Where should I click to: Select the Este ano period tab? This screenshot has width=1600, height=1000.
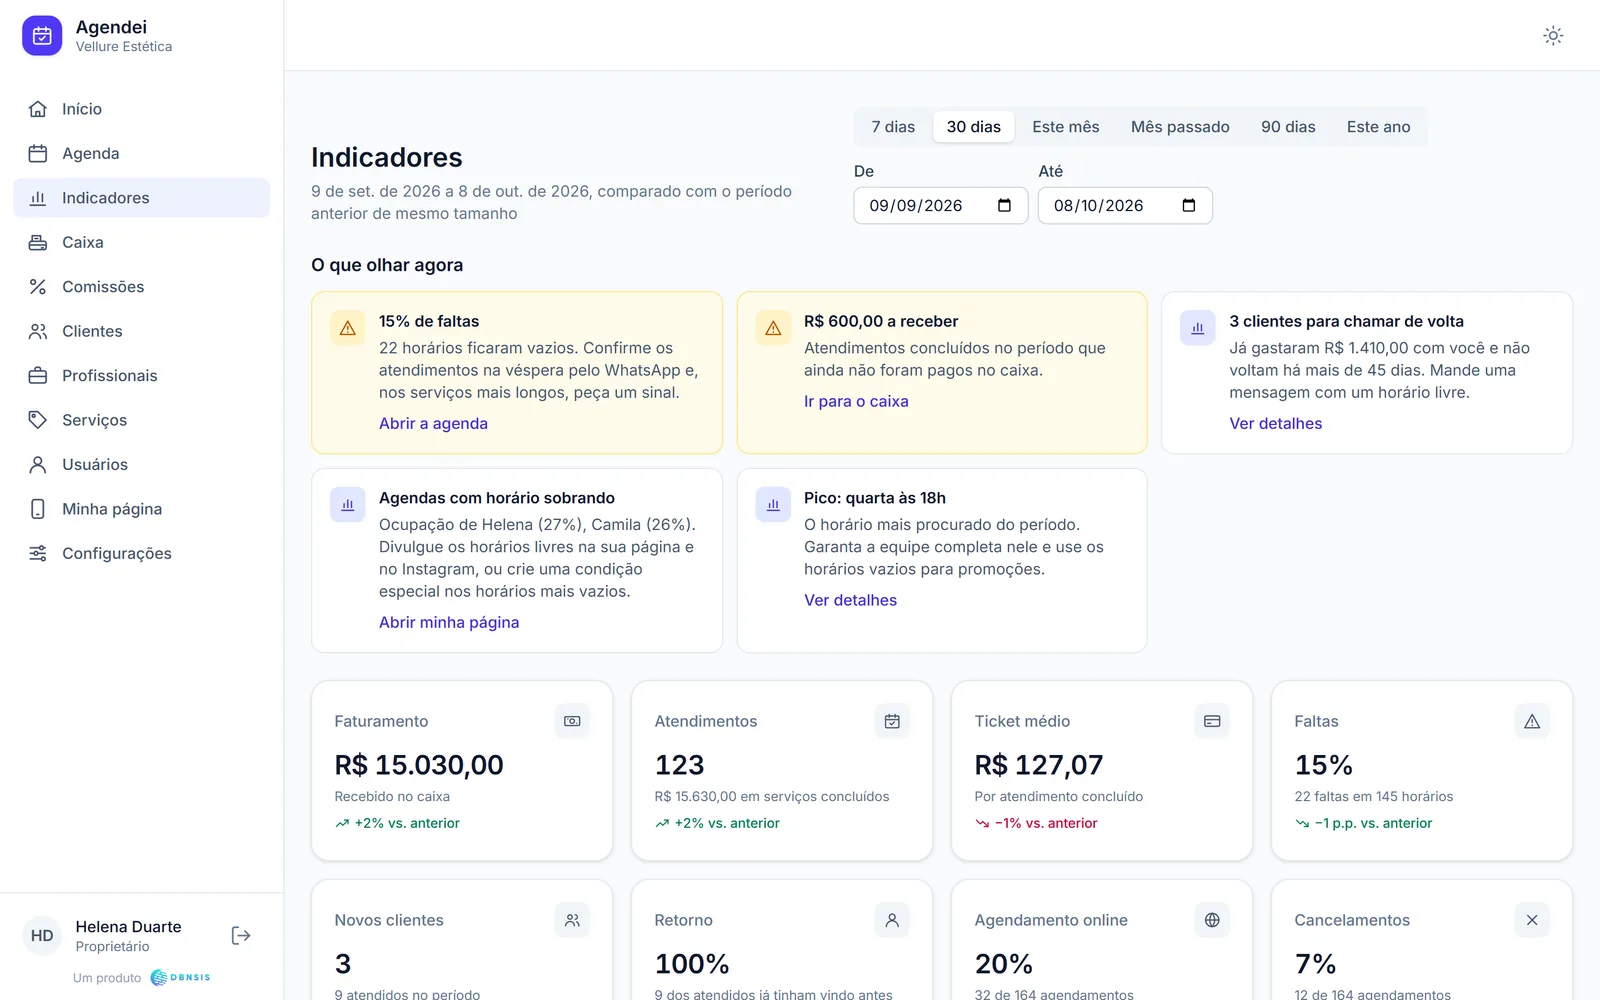click(x=1379, y=127)
